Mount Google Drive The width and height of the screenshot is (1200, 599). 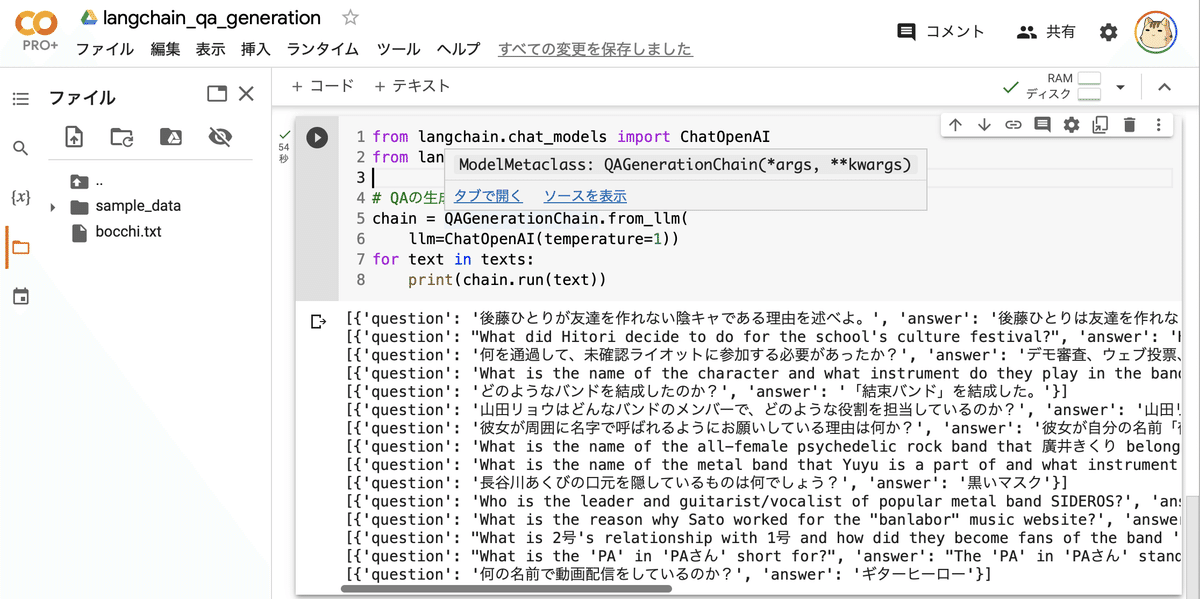pos(171,137)
